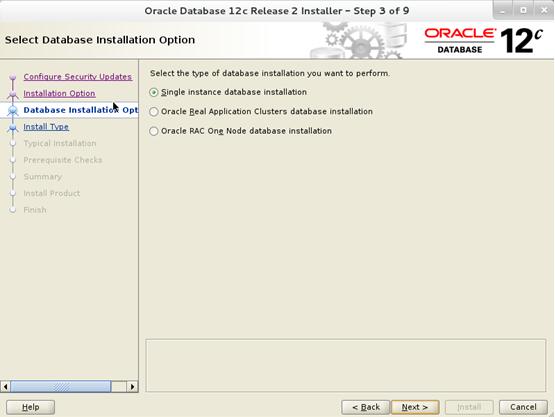Screen dimensions: 555x417
Task: Cancel the Oracle installer
Action: coord(523,407)
